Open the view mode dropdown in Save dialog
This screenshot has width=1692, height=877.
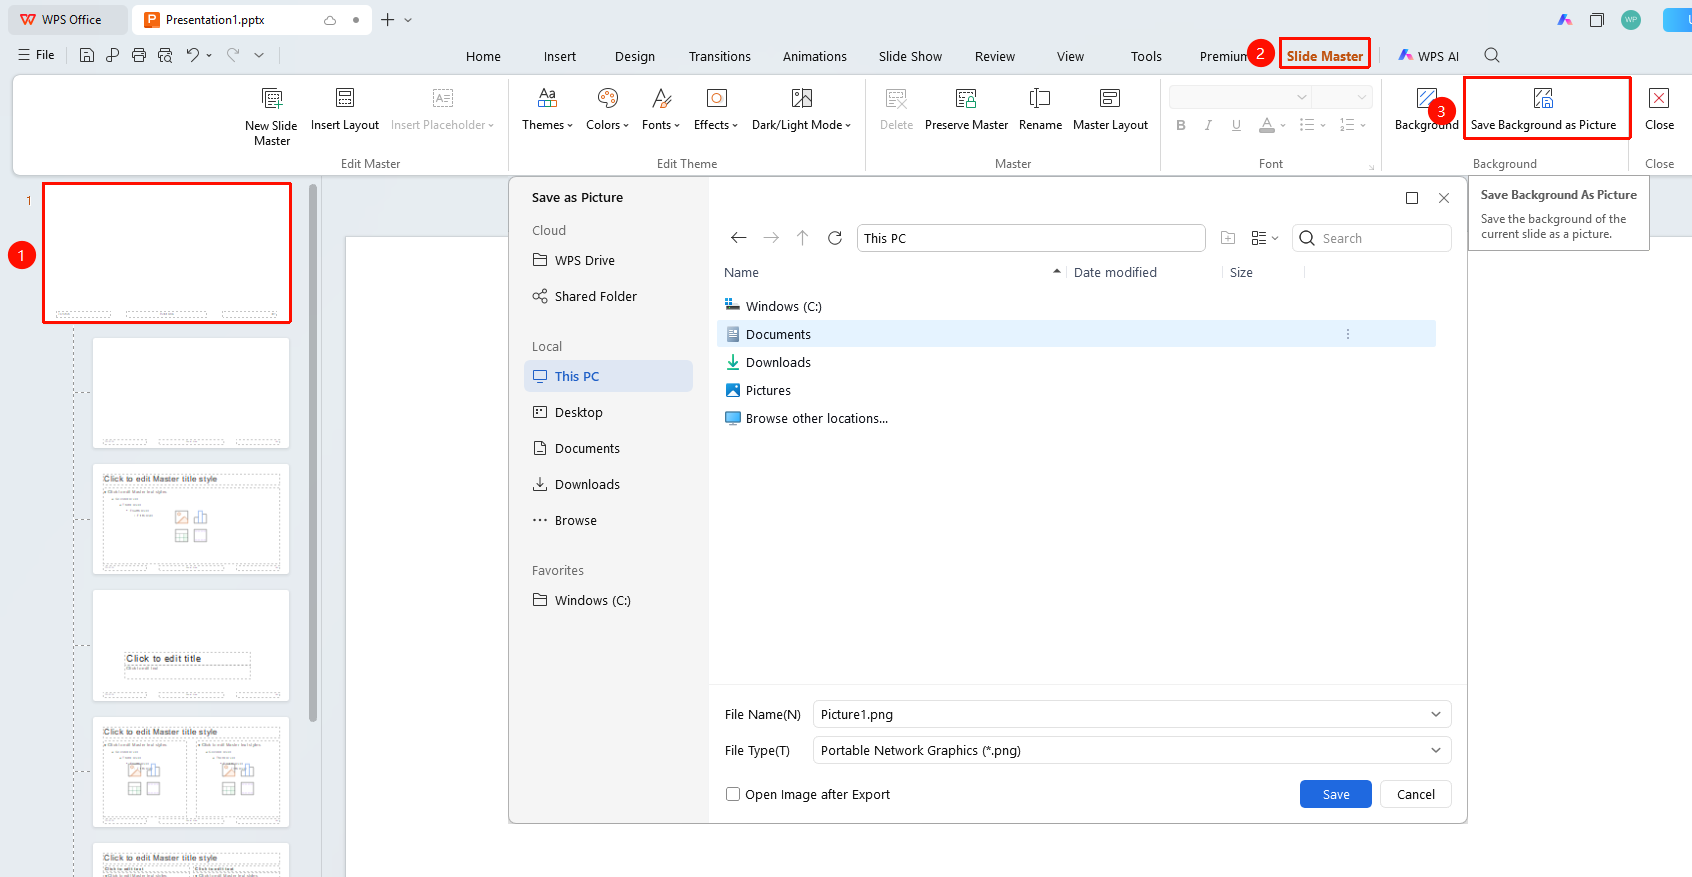point(1265,238)
